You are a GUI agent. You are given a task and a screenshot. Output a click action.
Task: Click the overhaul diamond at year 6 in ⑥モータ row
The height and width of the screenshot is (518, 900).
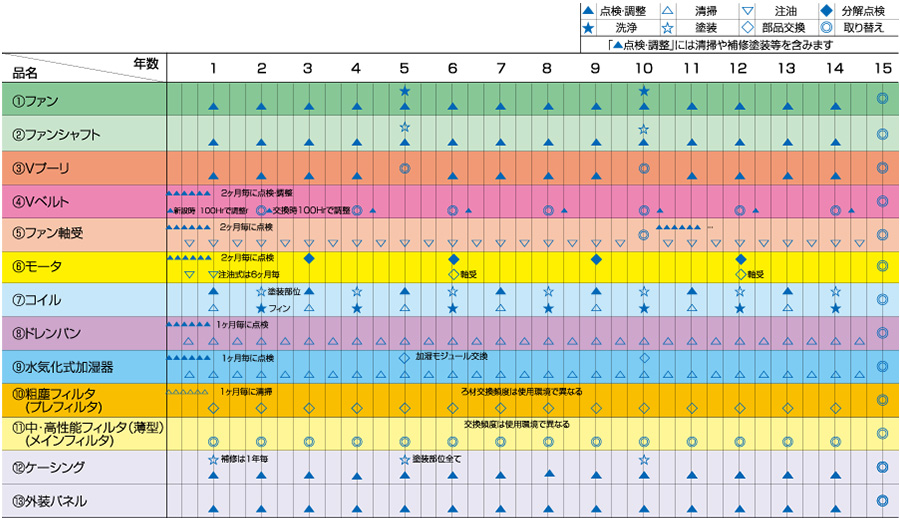click(453, 259)
